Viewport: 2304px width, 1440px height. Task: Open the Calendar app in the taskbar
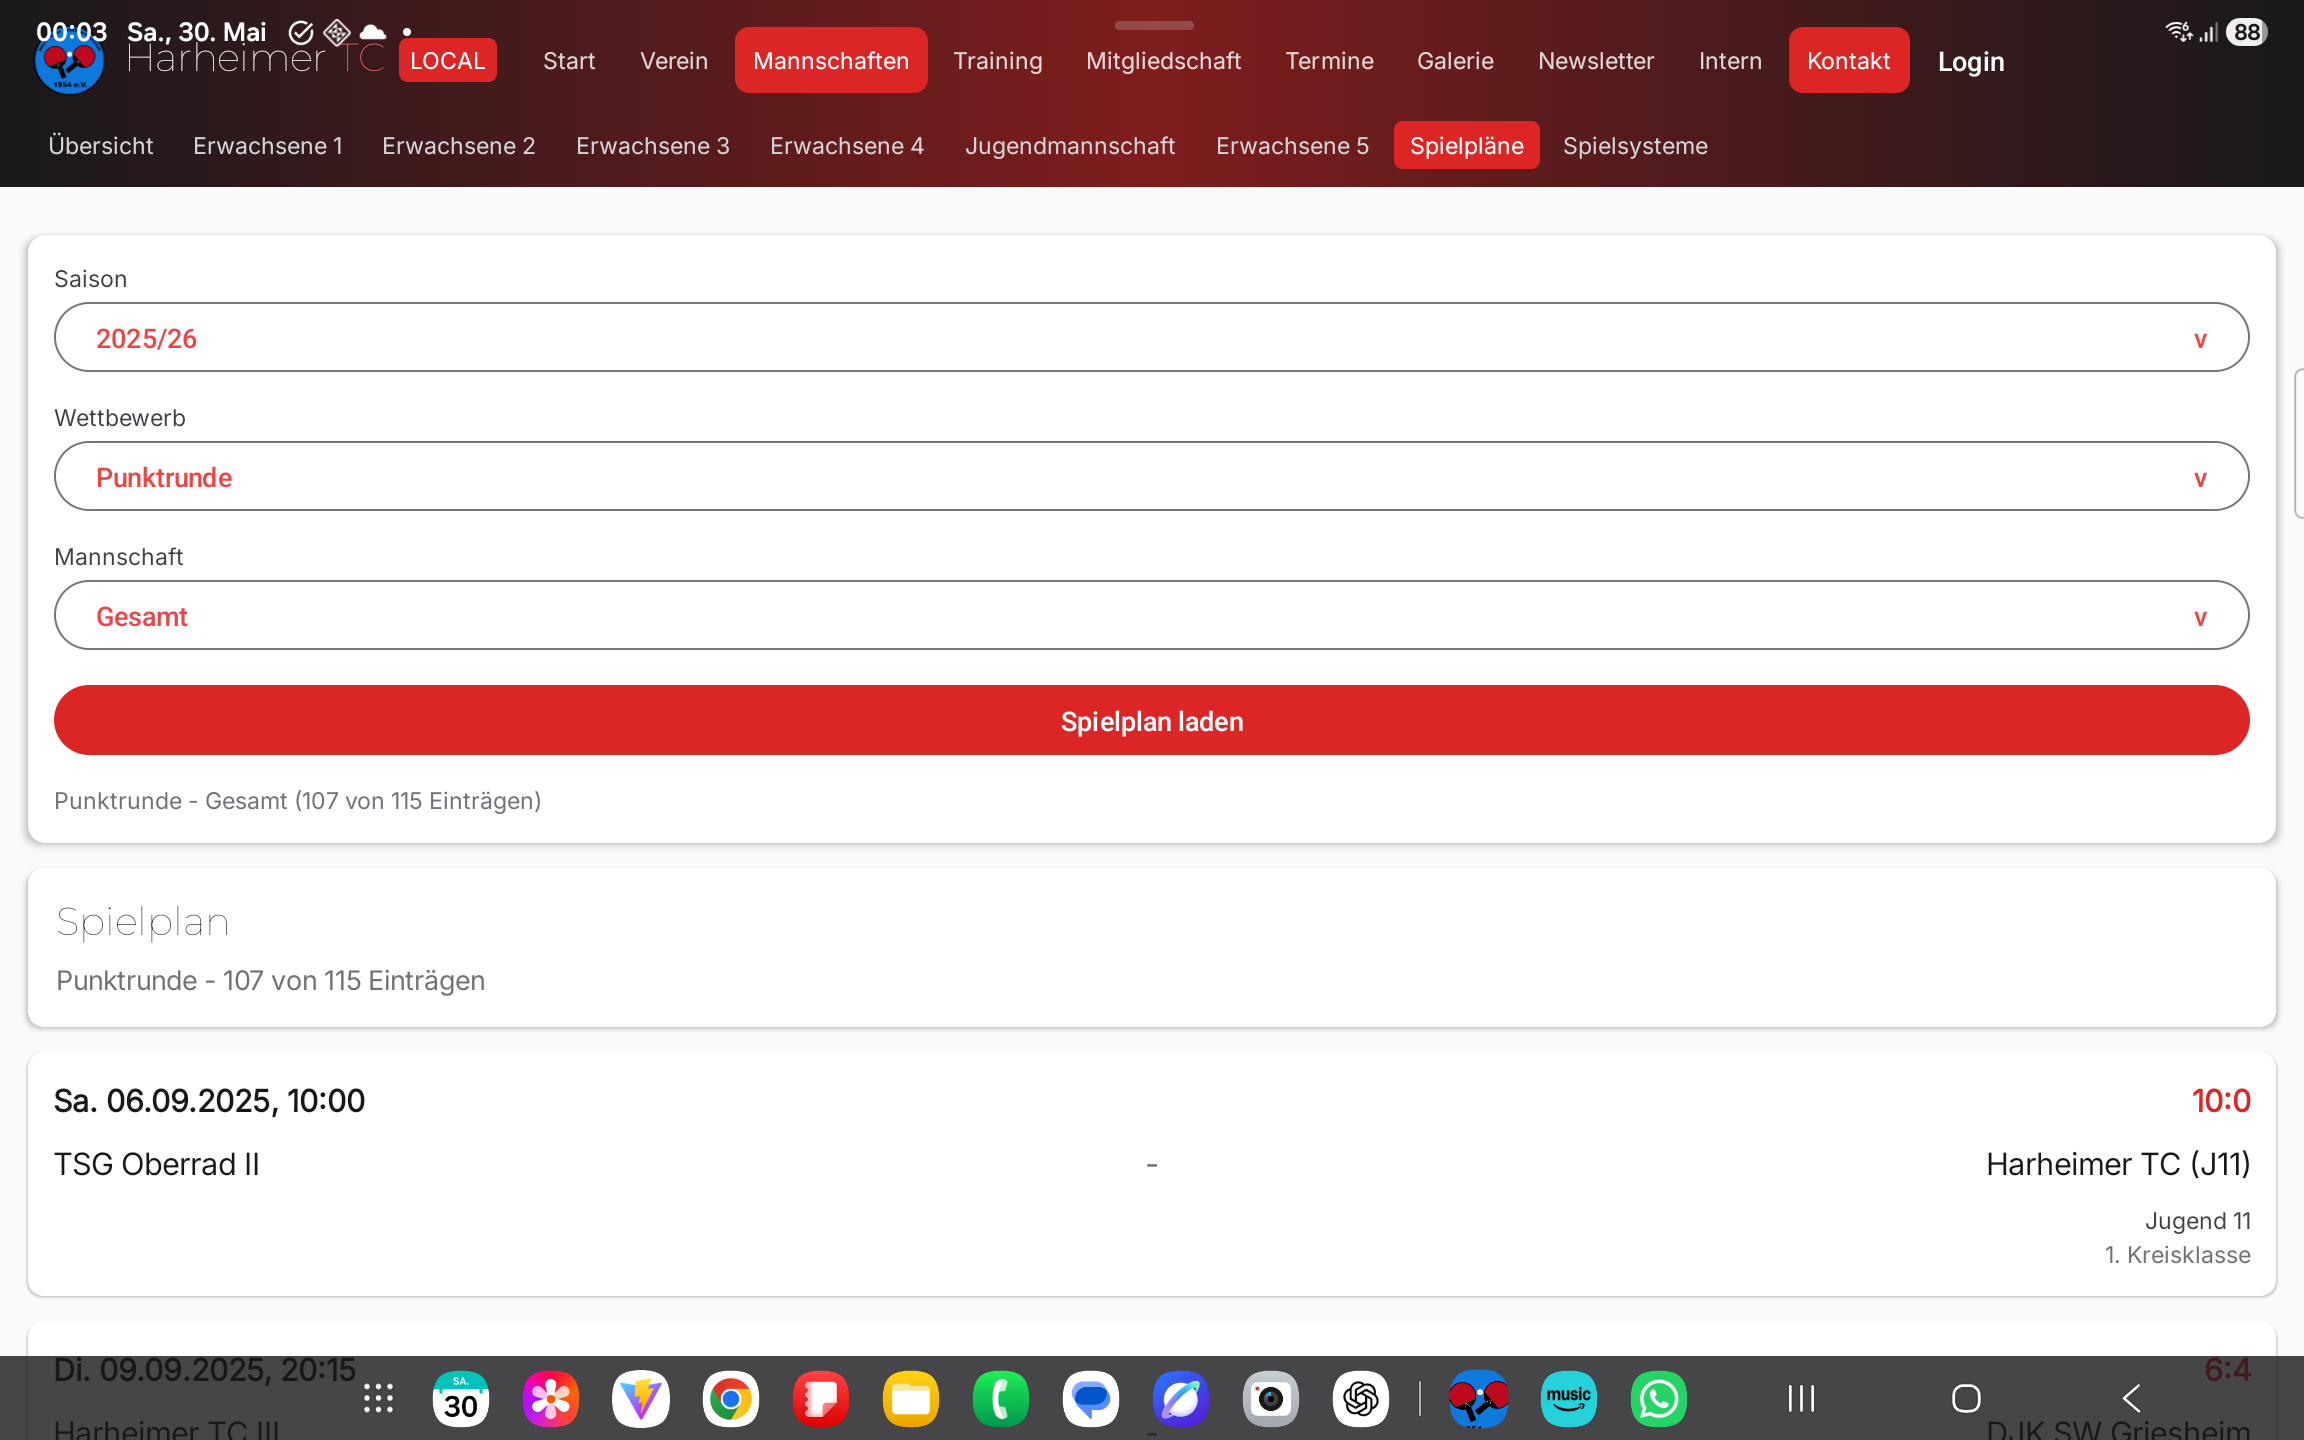tap(460, 1398)
